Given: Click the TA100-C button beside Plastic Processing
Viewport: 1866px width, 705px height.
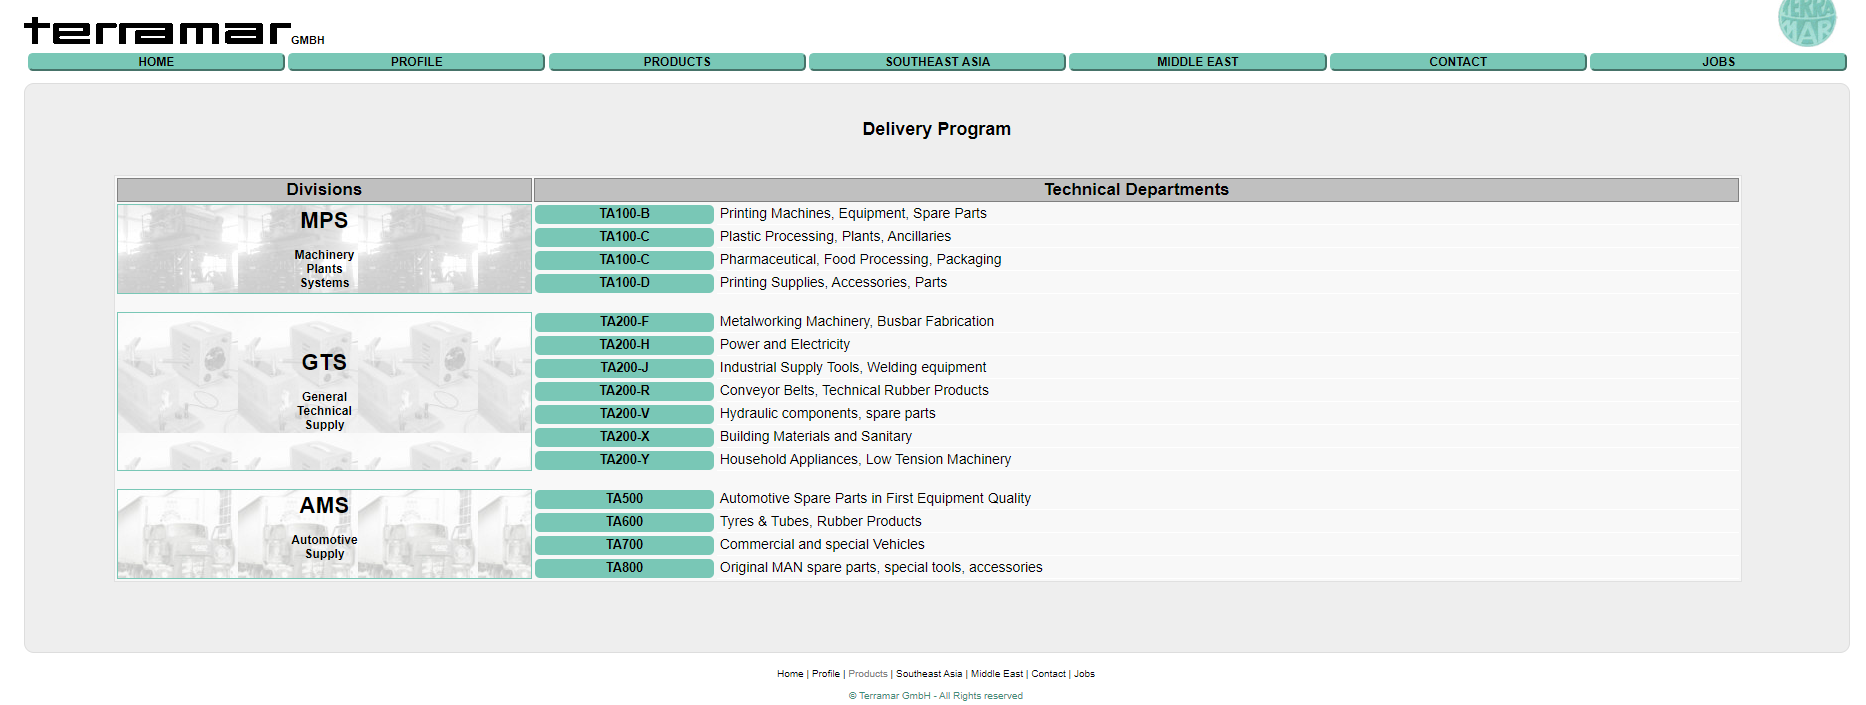Looking at the screenshot, I should tap(624, 237).
